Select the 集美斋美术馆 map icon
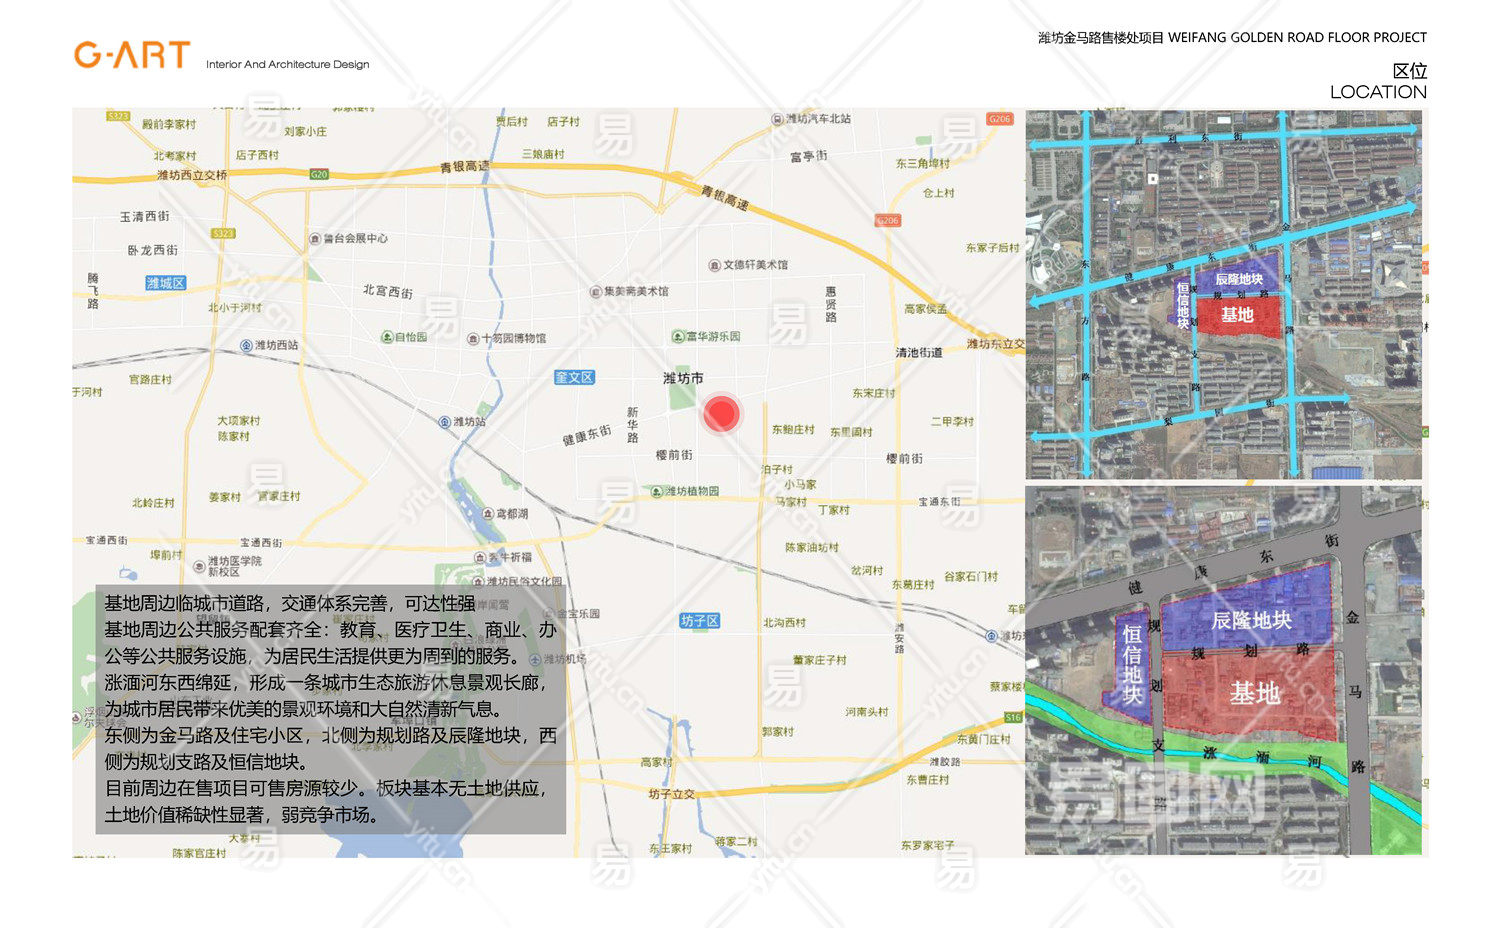 (595, 292)
